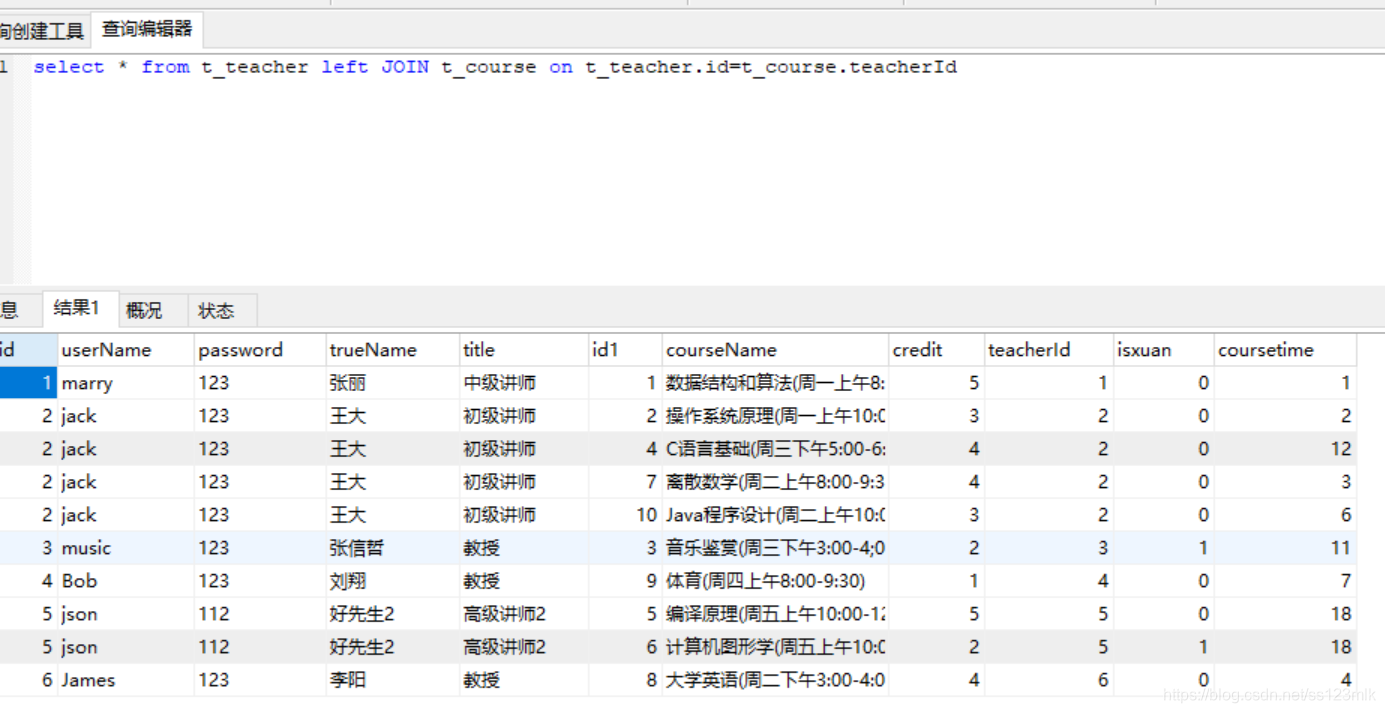Open the 查询创建工具 tab
The image size is (1385, 713).
[42, 31]
